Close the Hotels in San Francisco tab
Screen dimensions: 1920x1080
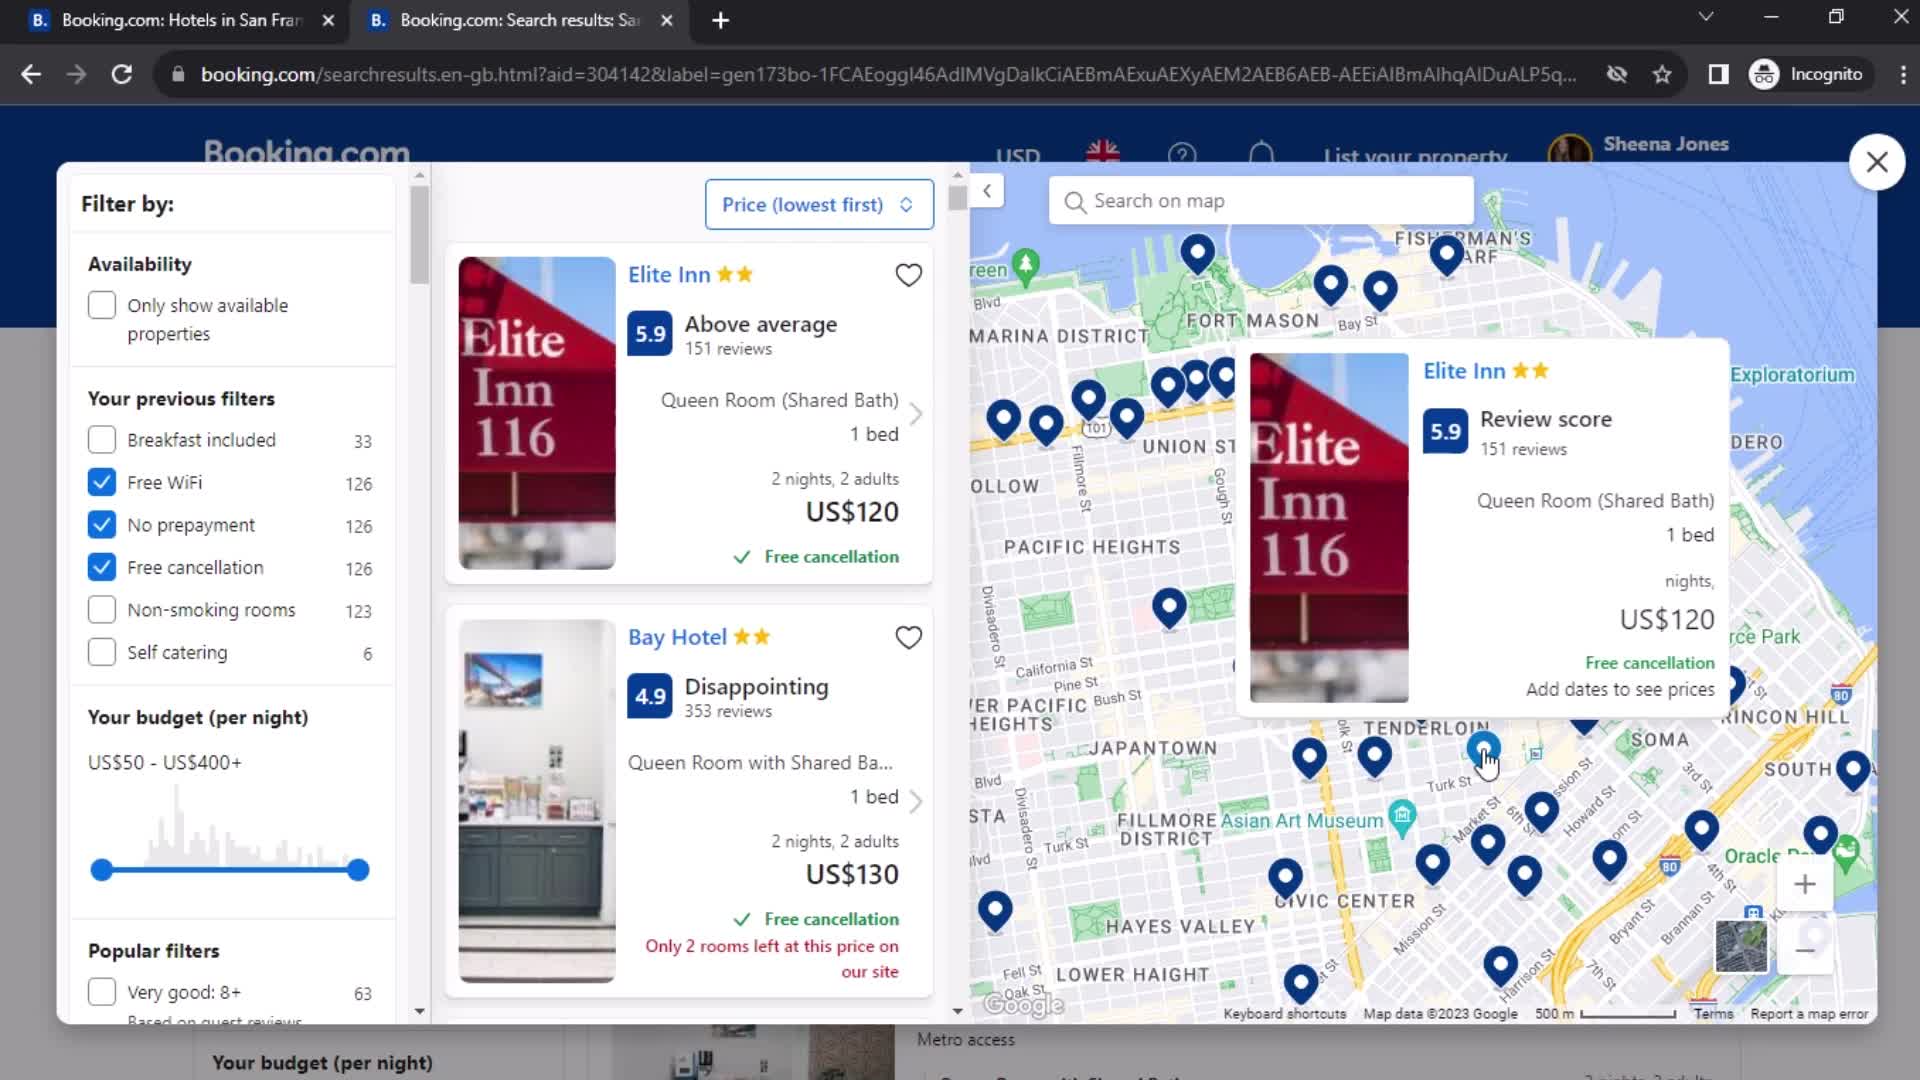(328, 20)
